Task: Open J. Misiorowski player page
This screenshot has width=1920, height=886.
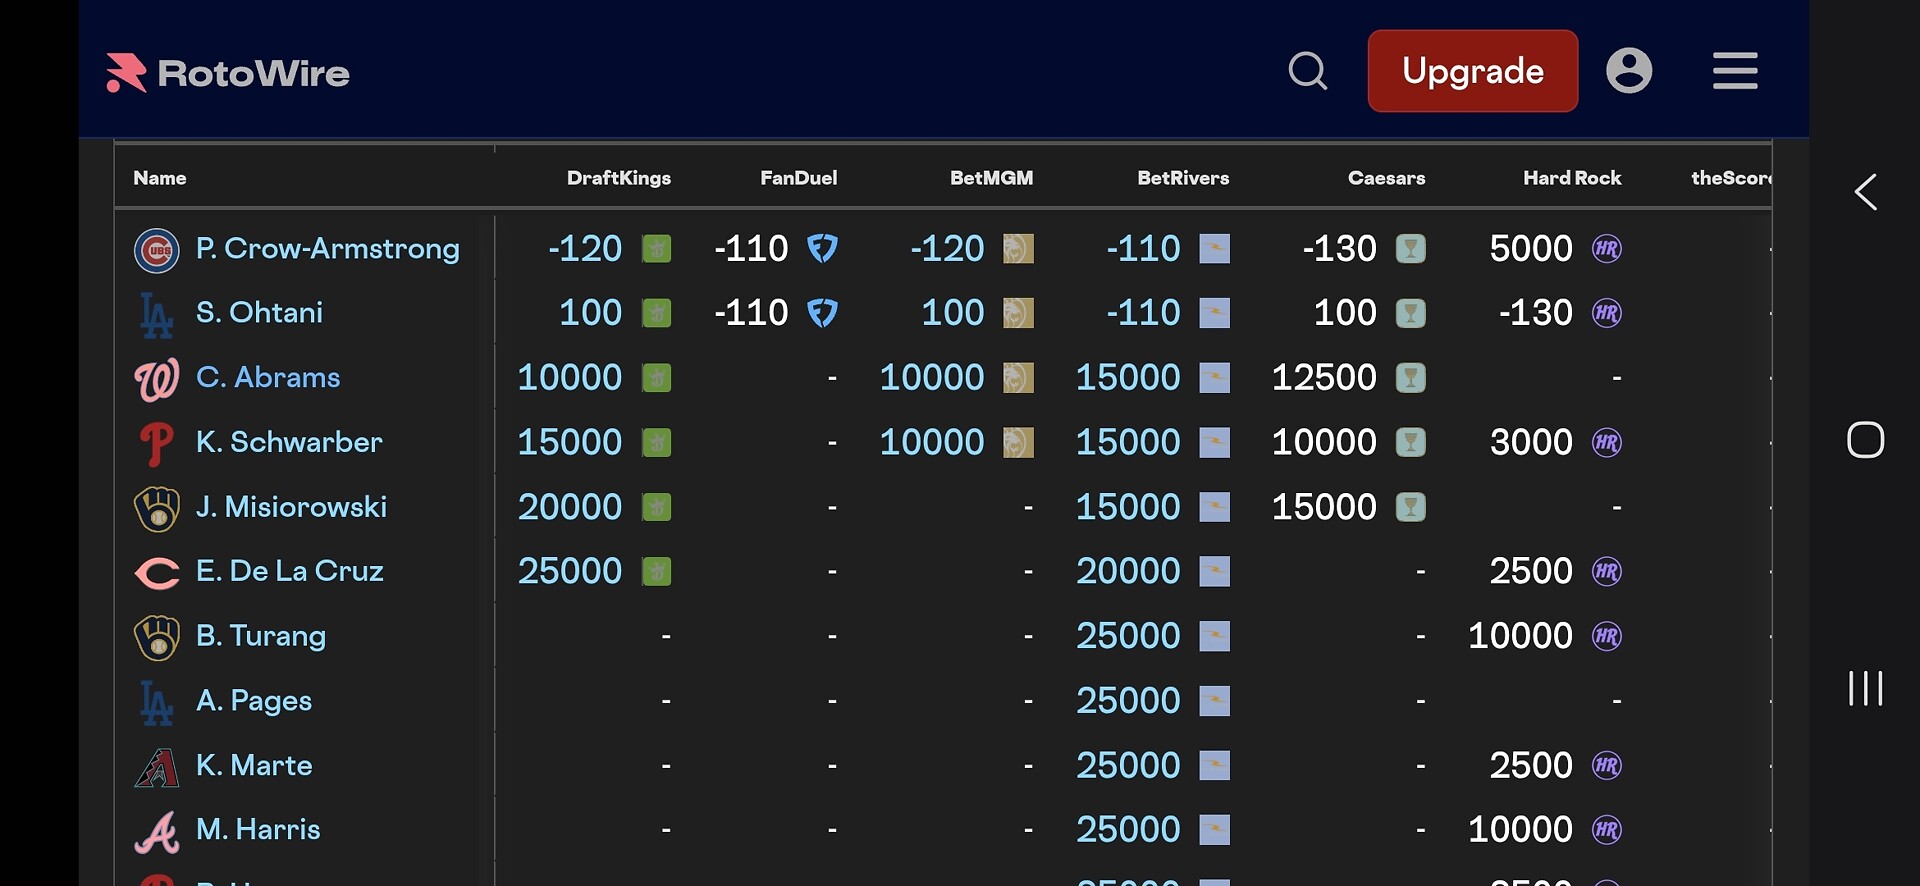Action: pyautogui.click(x=291, y=507)
